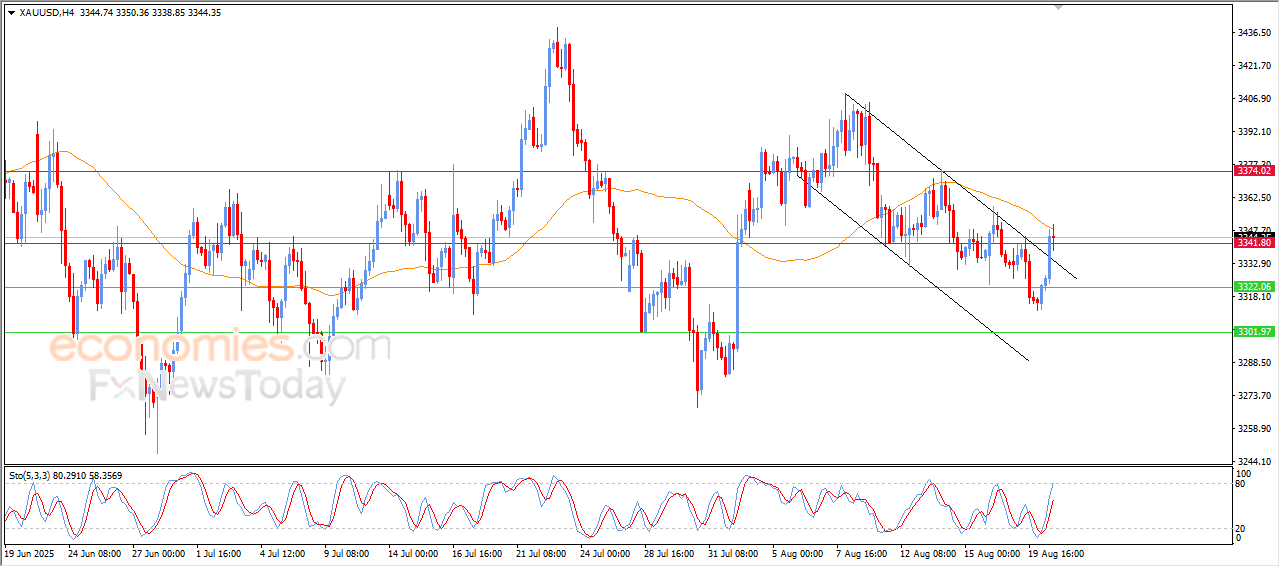Viewport: 1280px width, 567px height.
Task: Open the chart menu triangle beside XAUUSD,H4
Action: point(11,12)
